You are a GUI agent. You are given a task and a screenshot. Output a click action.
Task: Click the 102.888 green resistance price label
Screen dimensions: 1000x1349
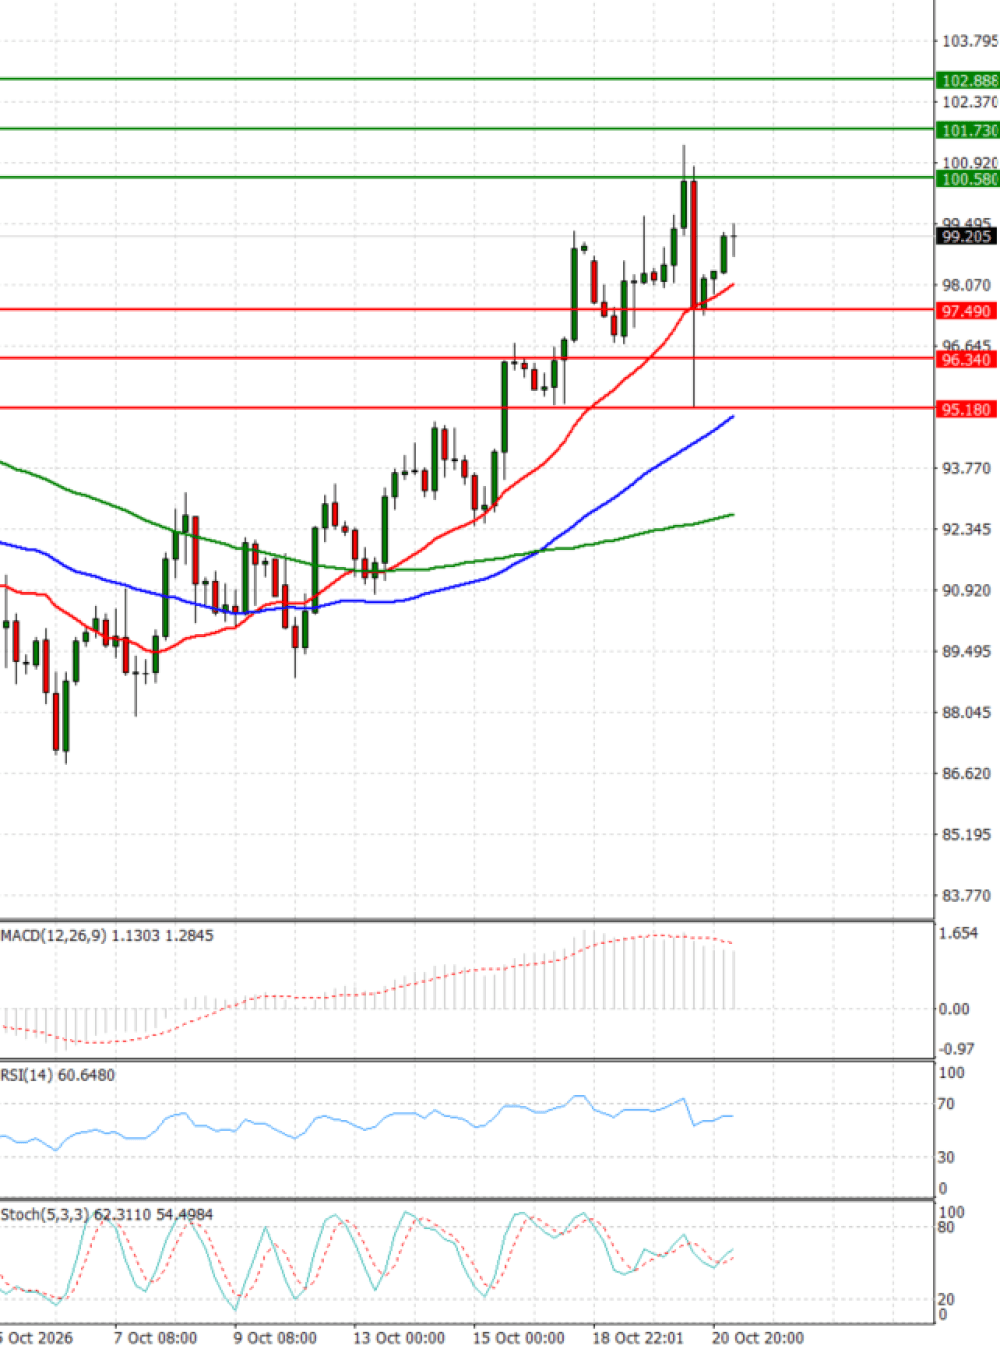[x=968, y=81]
